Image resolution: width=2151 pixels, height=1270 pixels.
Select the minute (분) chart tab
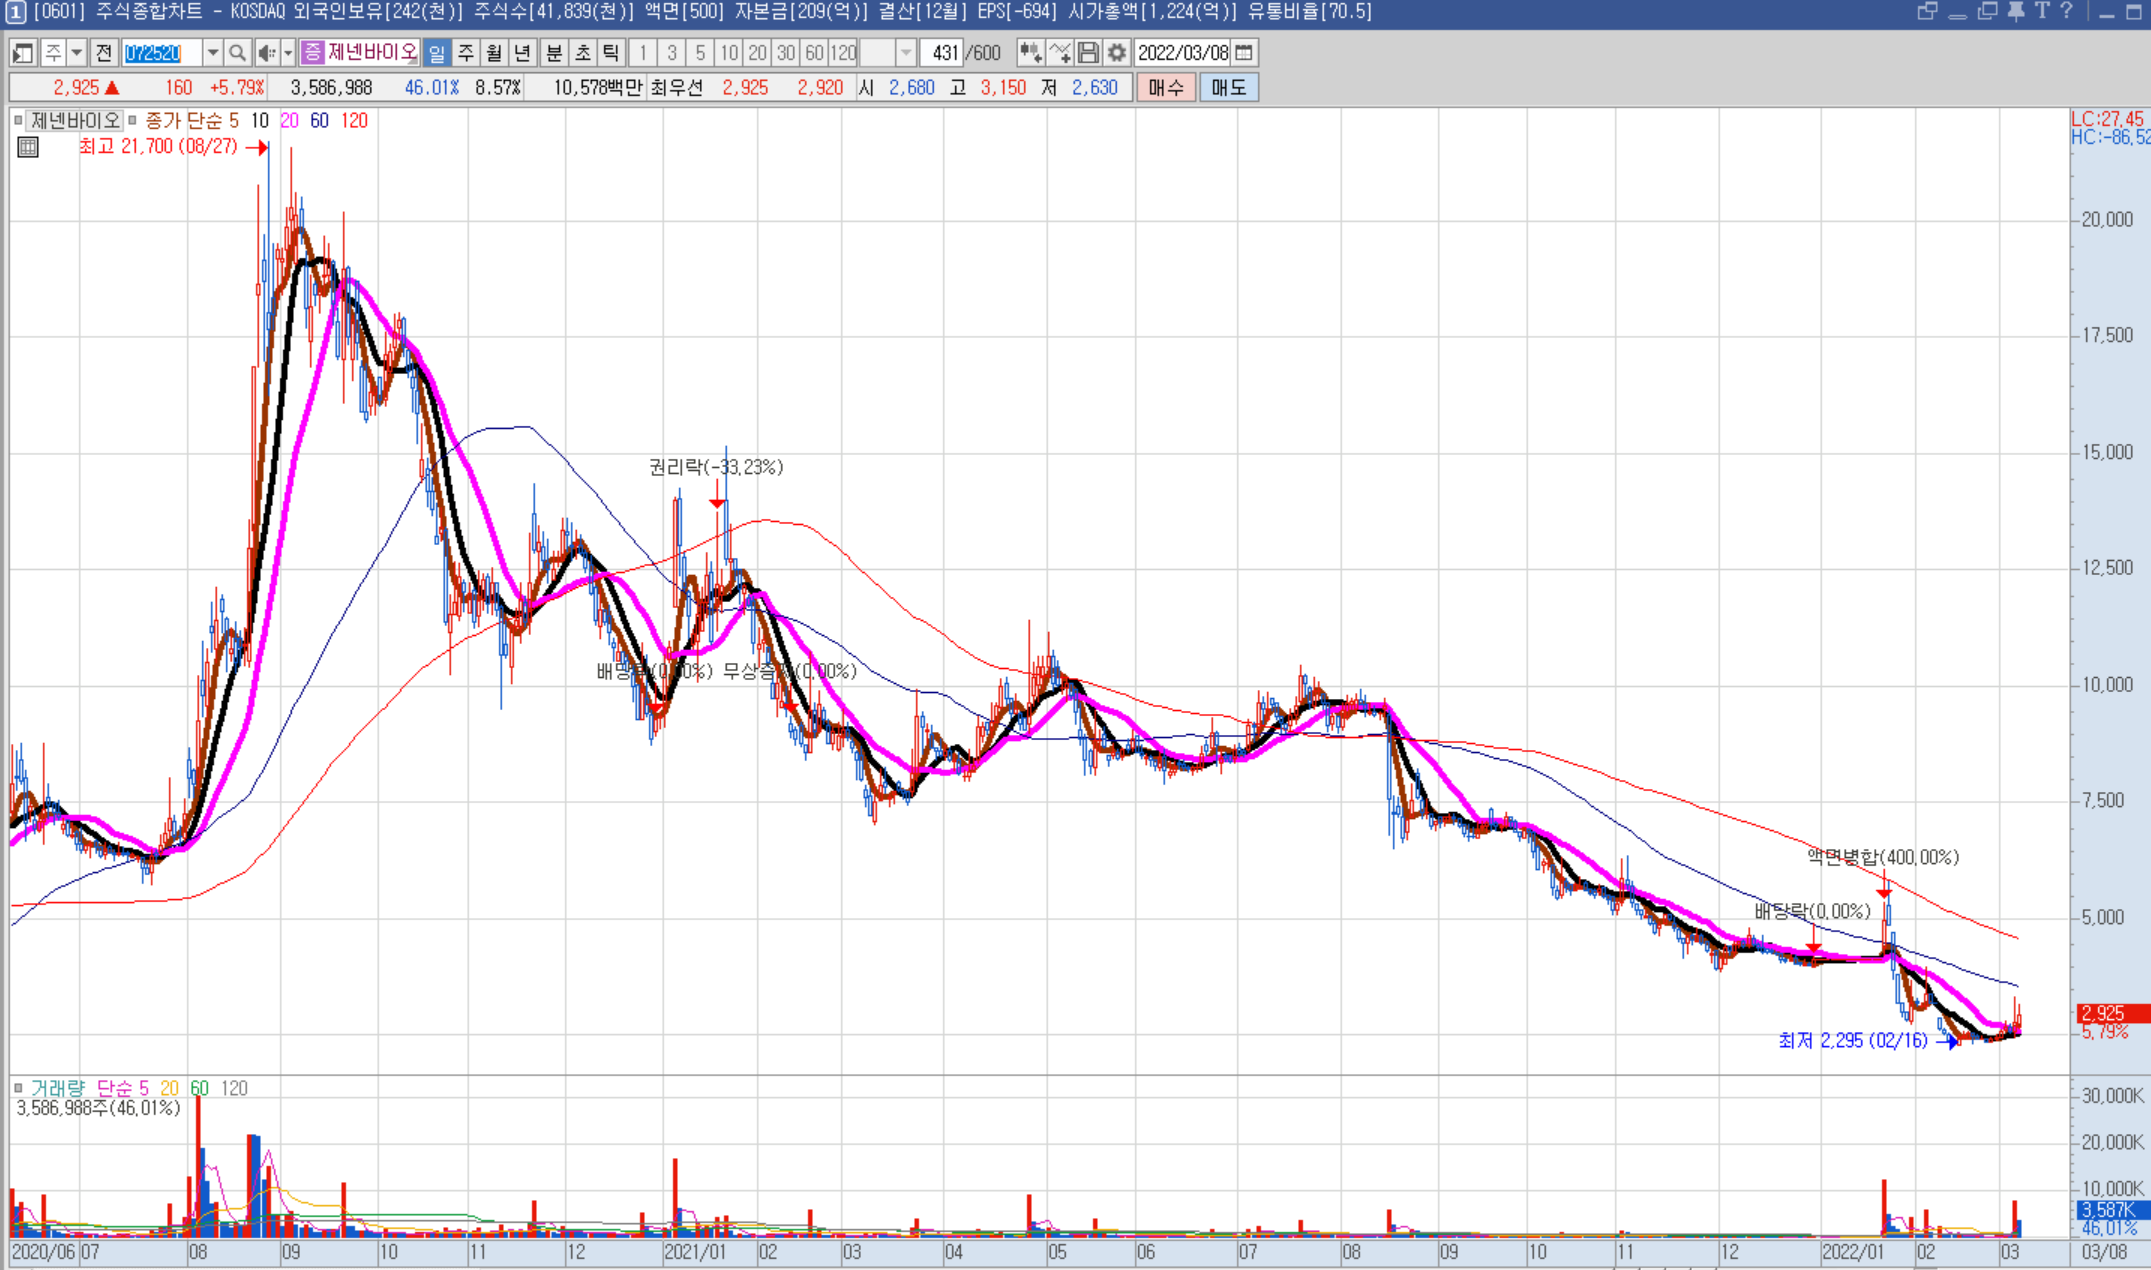click(554, 53)
